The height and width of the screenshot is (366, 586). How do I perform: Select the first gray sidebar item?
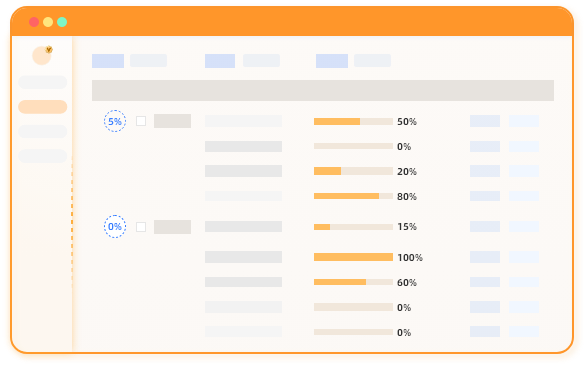click(43, 82)
